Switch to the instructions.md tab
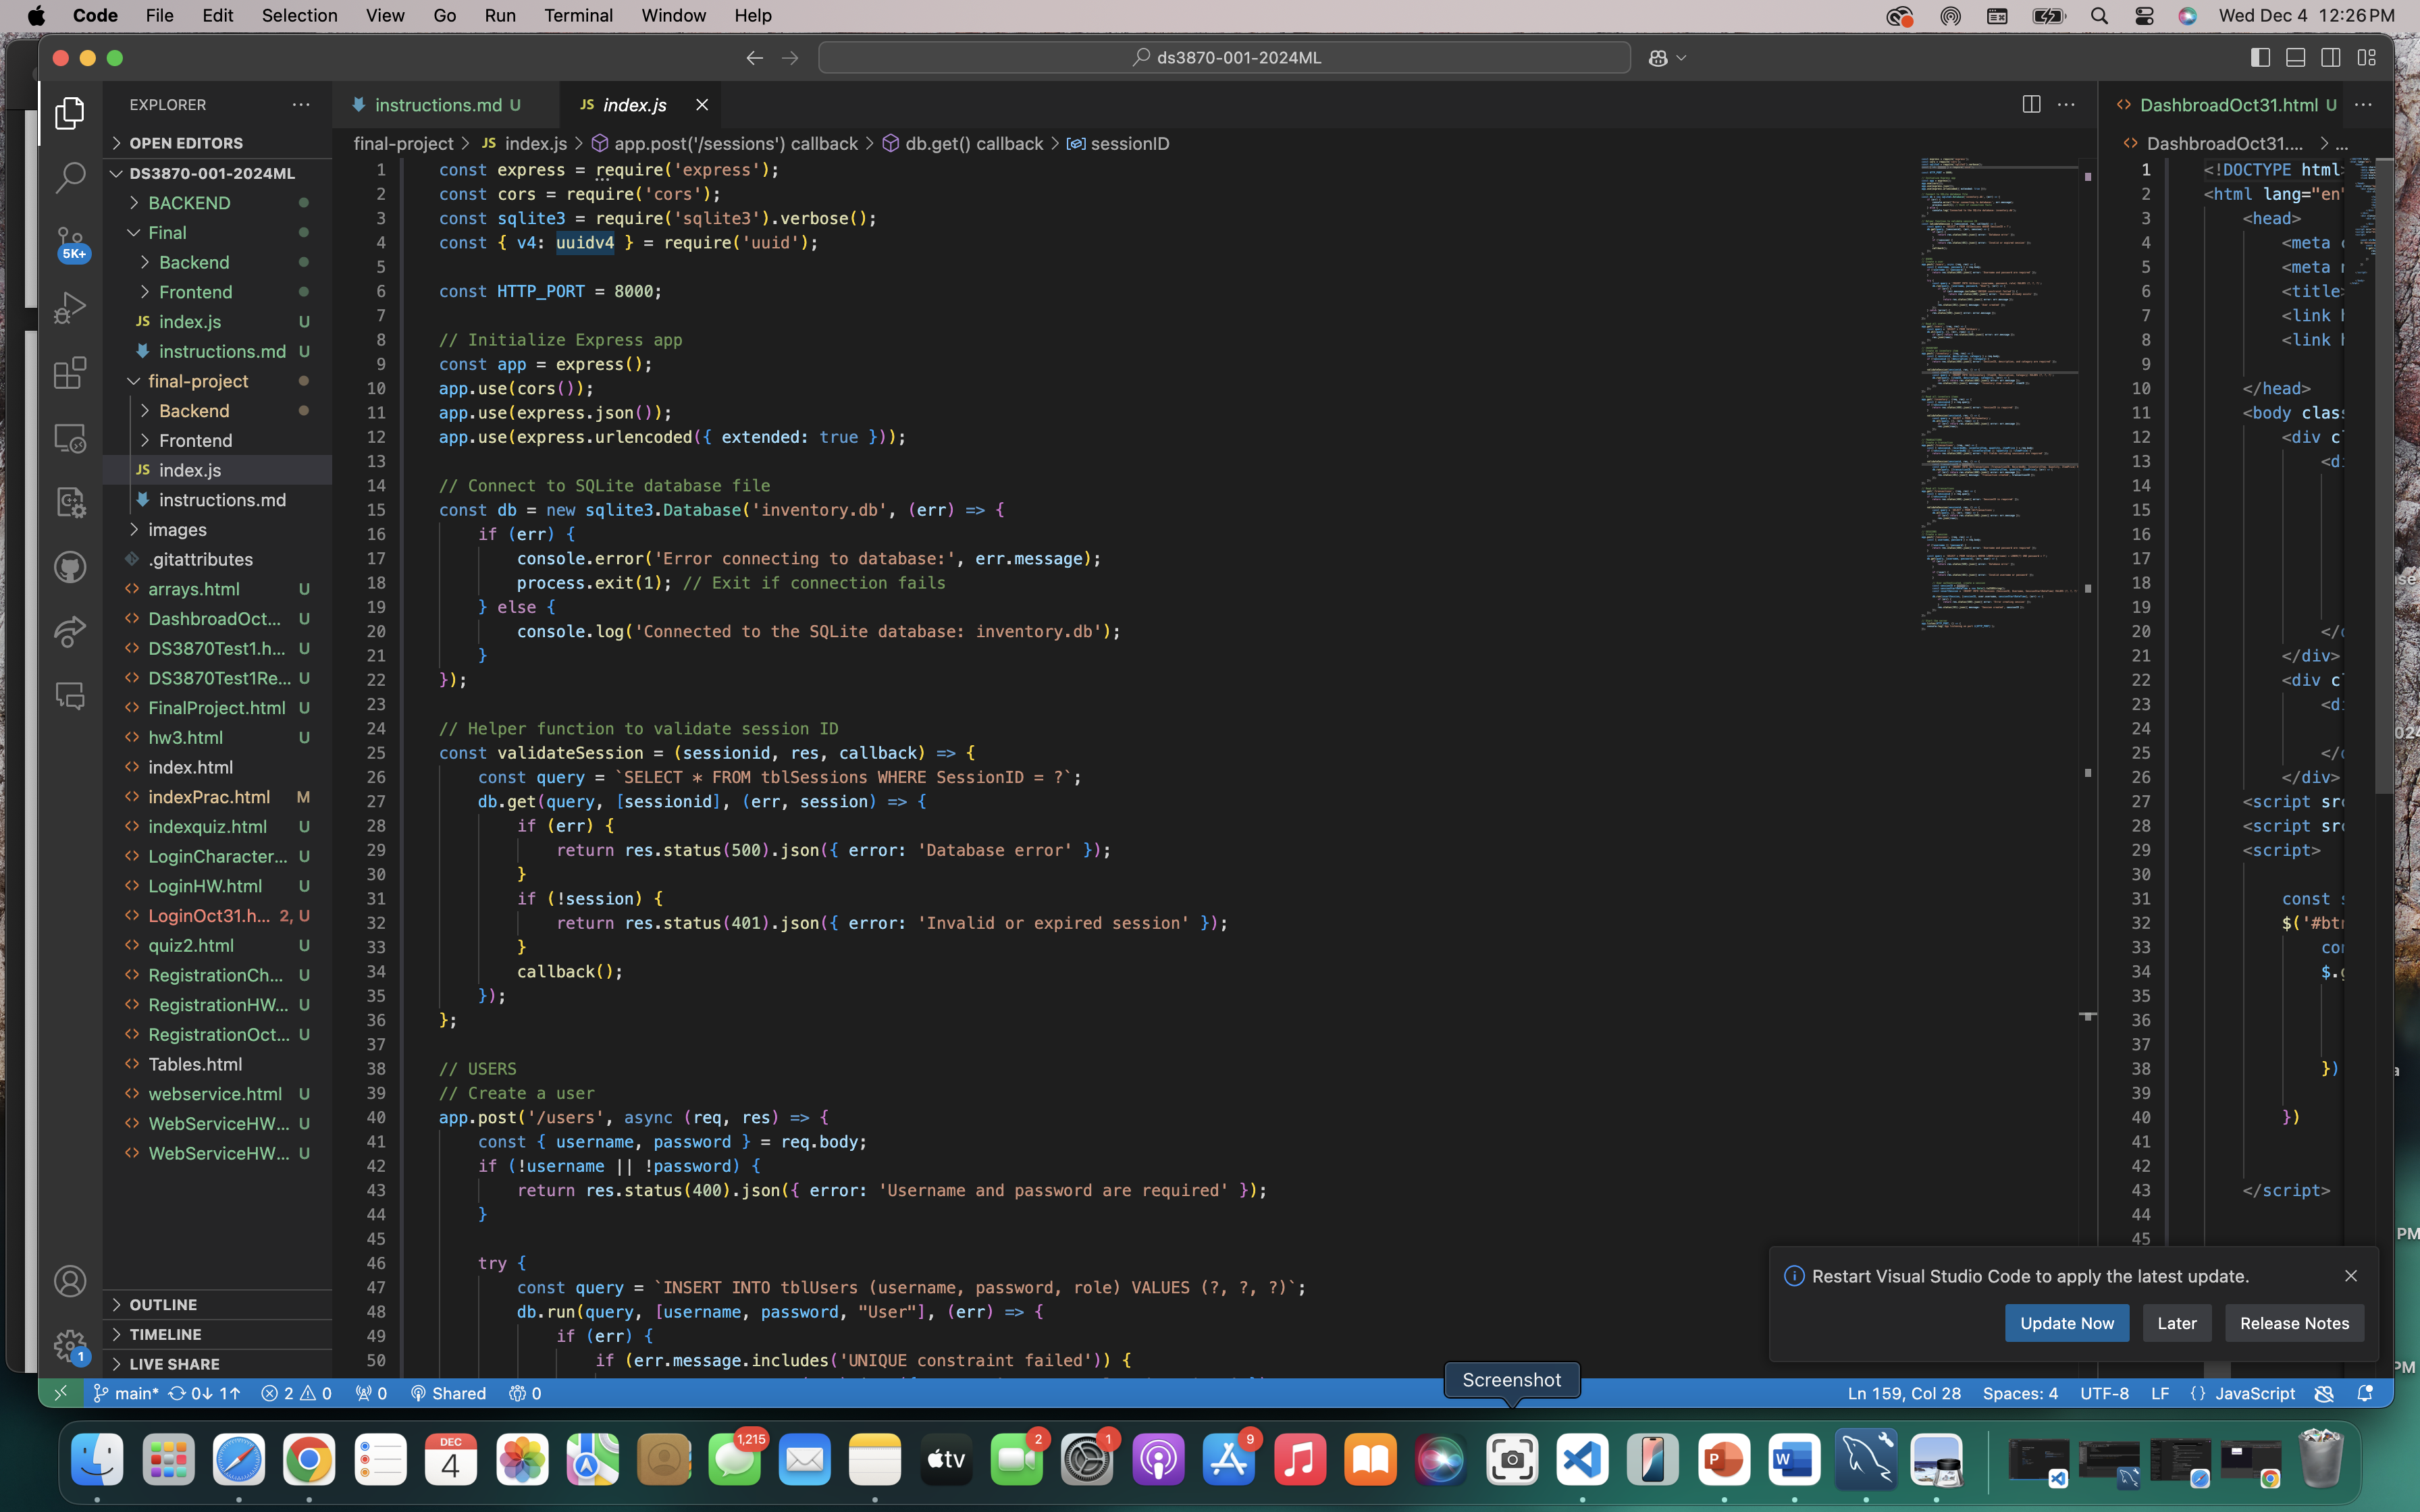This screenshot has width=2420, height=1512. (438, 105)
